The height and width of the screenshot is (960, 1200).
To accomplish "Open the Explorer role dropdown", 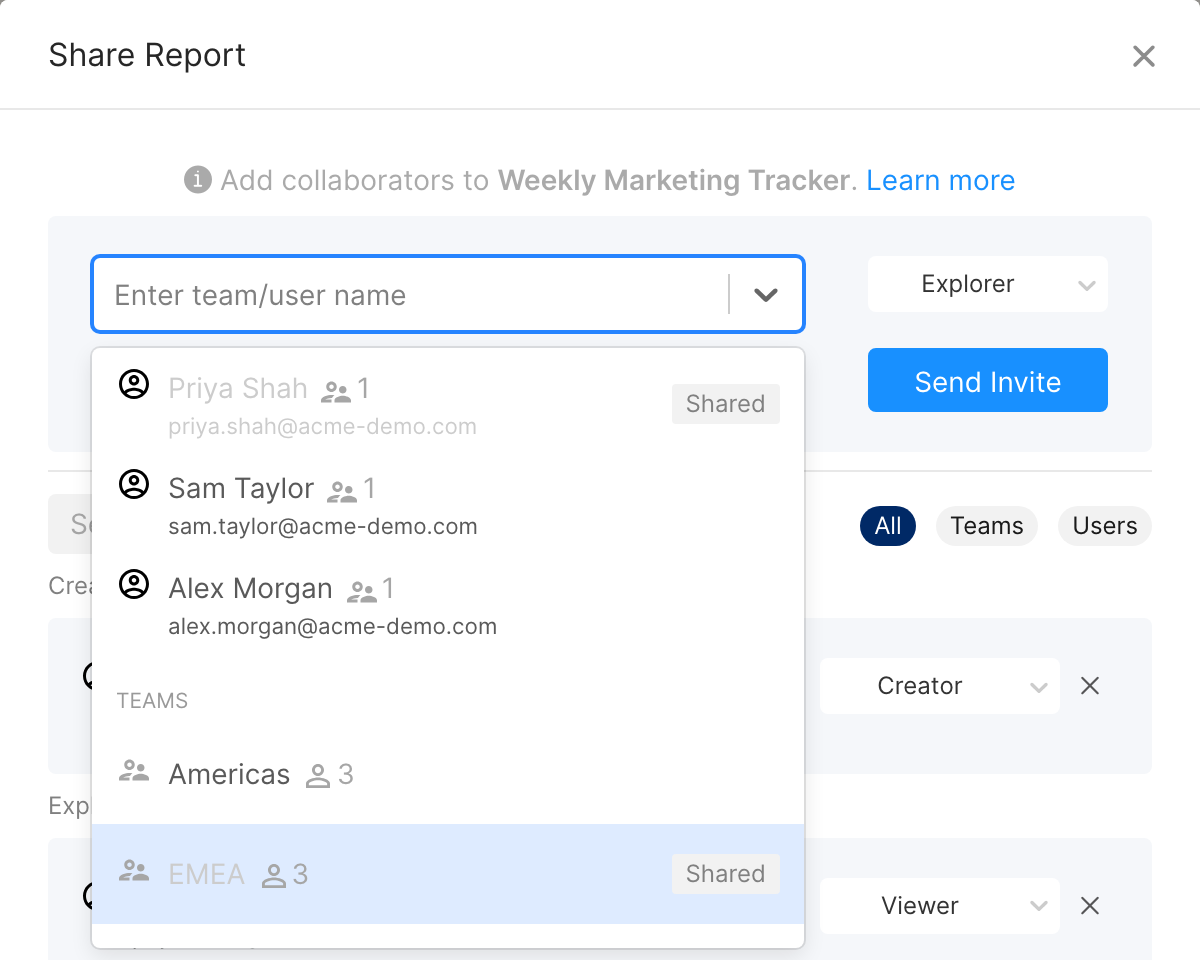I will (988, 284).
